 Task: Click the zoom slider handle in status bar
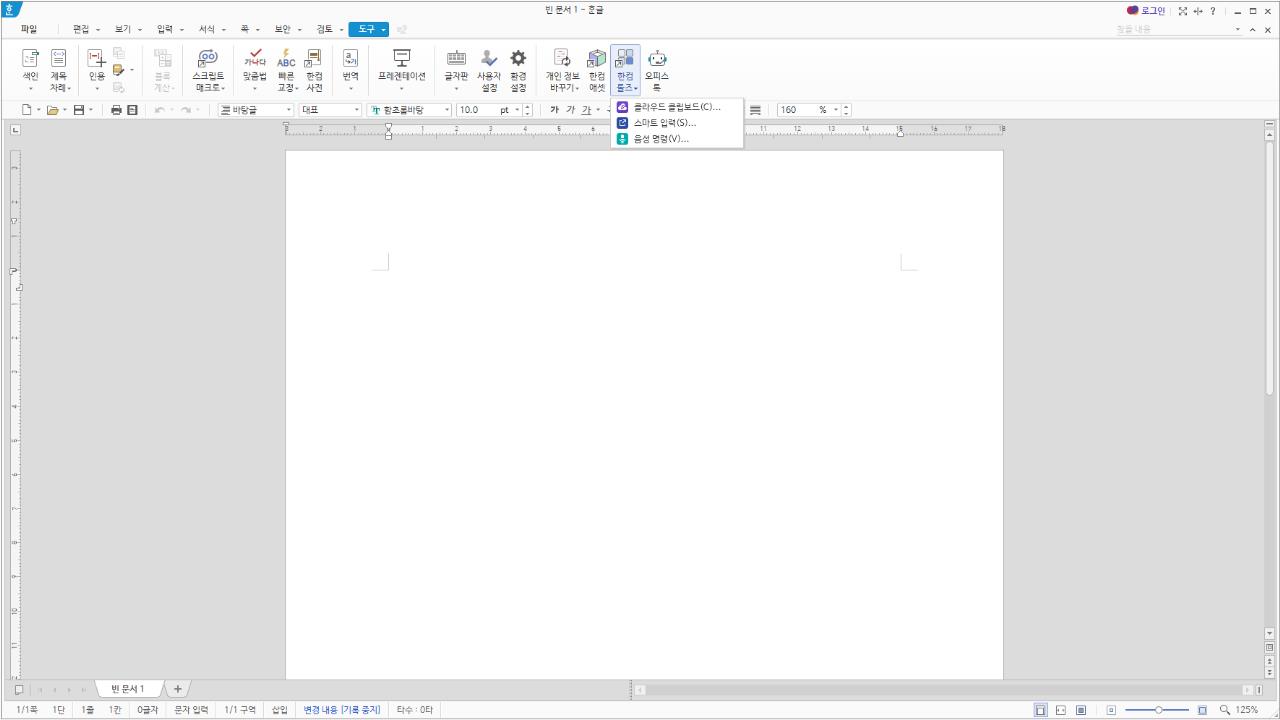click(x=1158, y=710)
